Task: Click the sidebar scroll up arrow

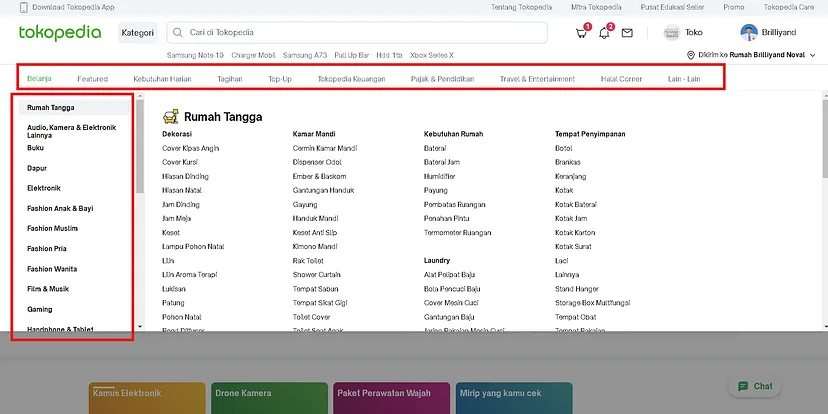Action: (140, 96)
